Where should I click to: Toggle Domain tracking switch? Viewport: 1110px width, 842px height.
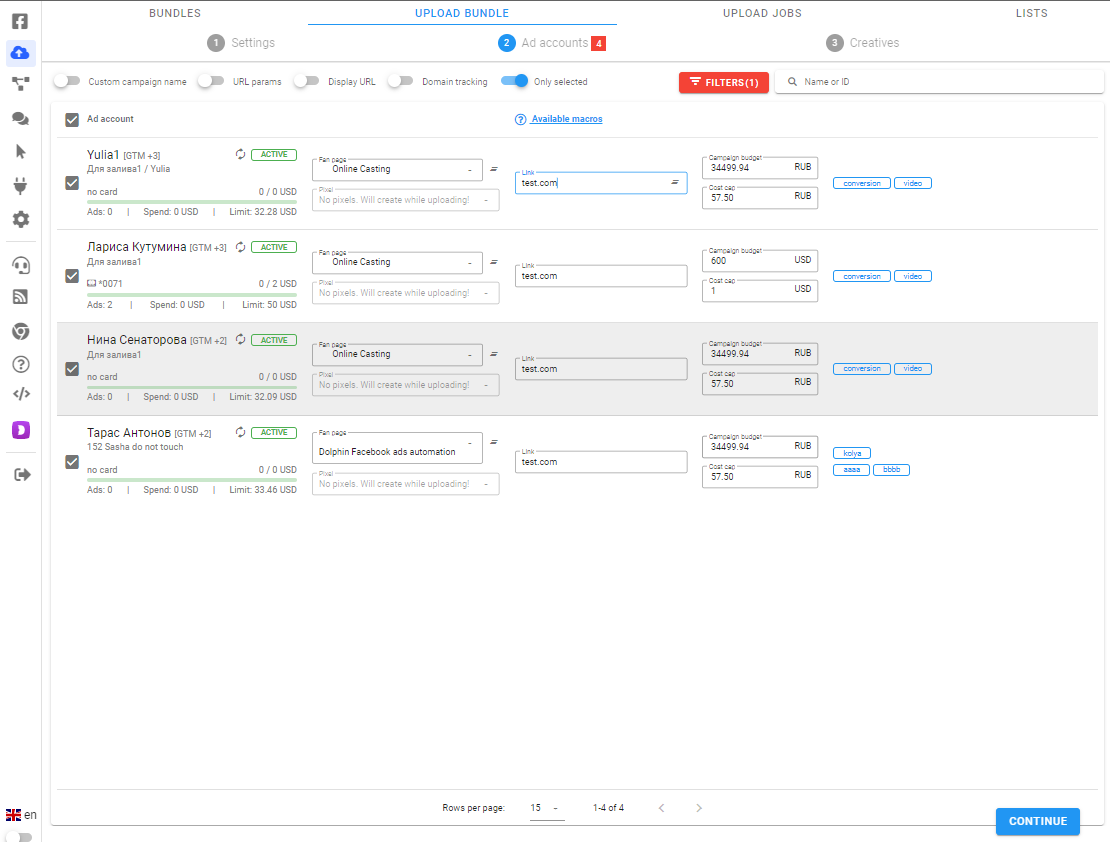[x=401, y=81]
